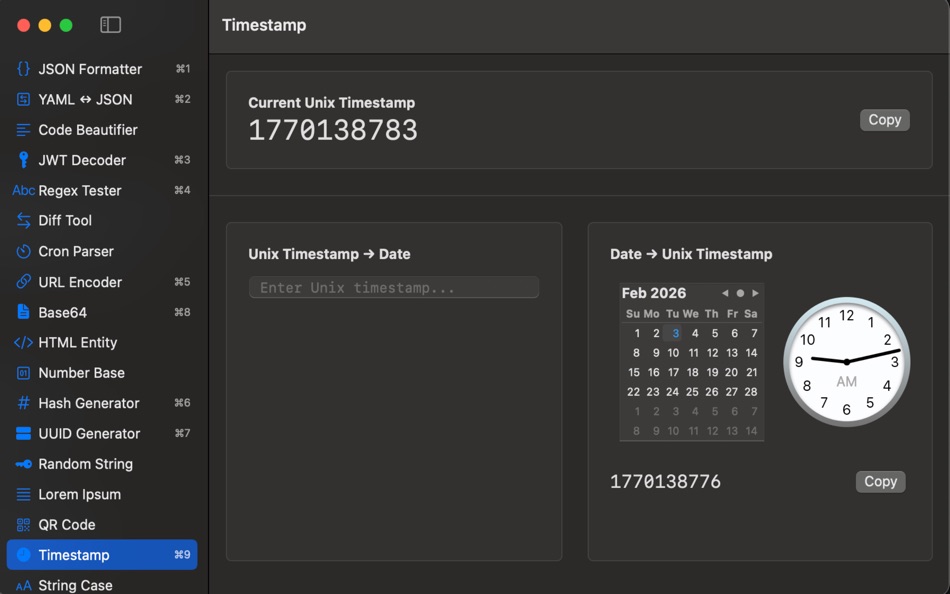Click the HTML Entity code icon

click(23, 342)
